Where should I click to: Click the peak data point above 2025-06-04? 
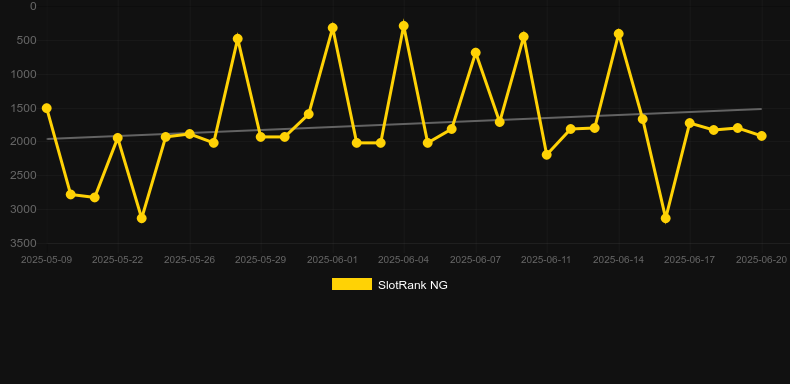(x=404, y=26)
